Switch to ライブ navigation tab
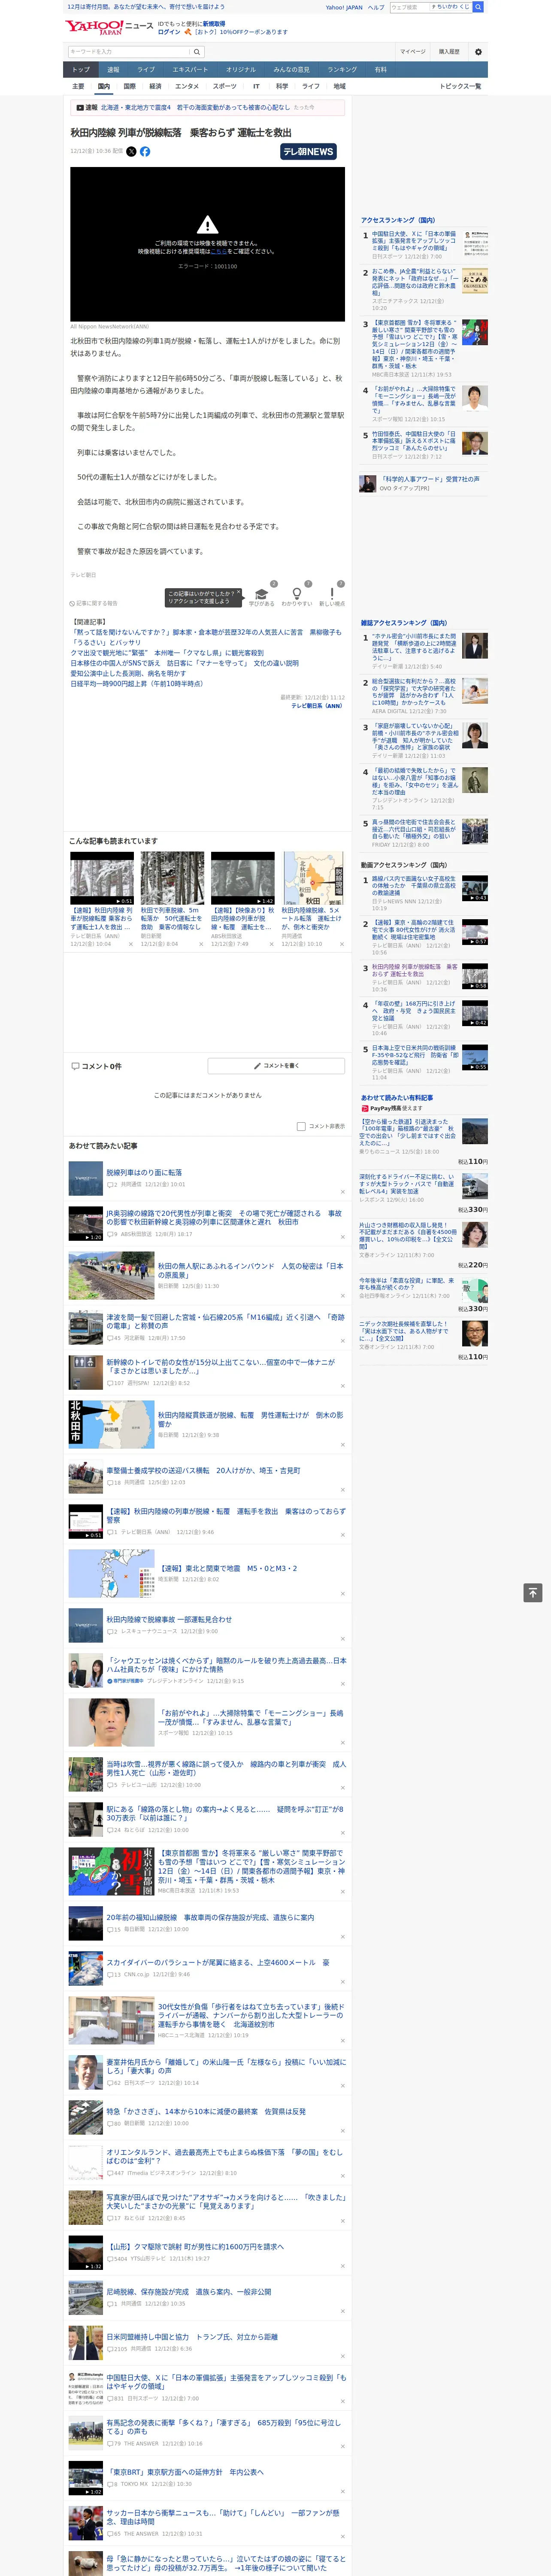The width and height of the screenshot is (551, 2576). [146, 70]
